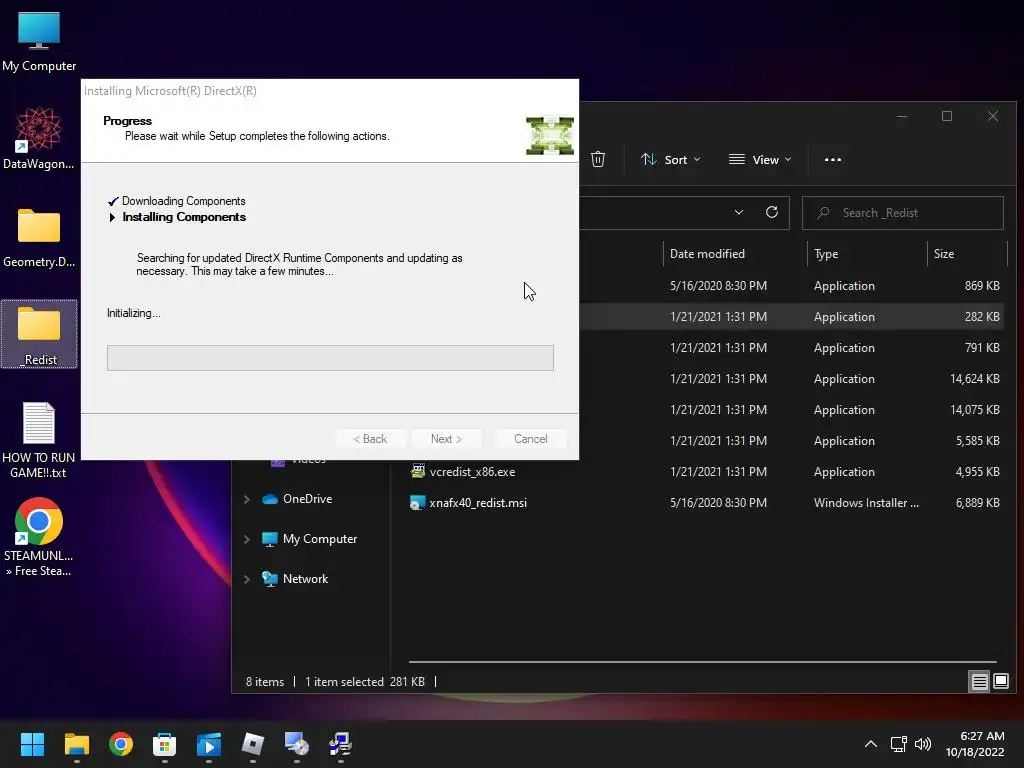Select vcredist_x86.exe file name
Viewport: 1024px width, 768px height.
pyautogui.click(x=472, y=472)
